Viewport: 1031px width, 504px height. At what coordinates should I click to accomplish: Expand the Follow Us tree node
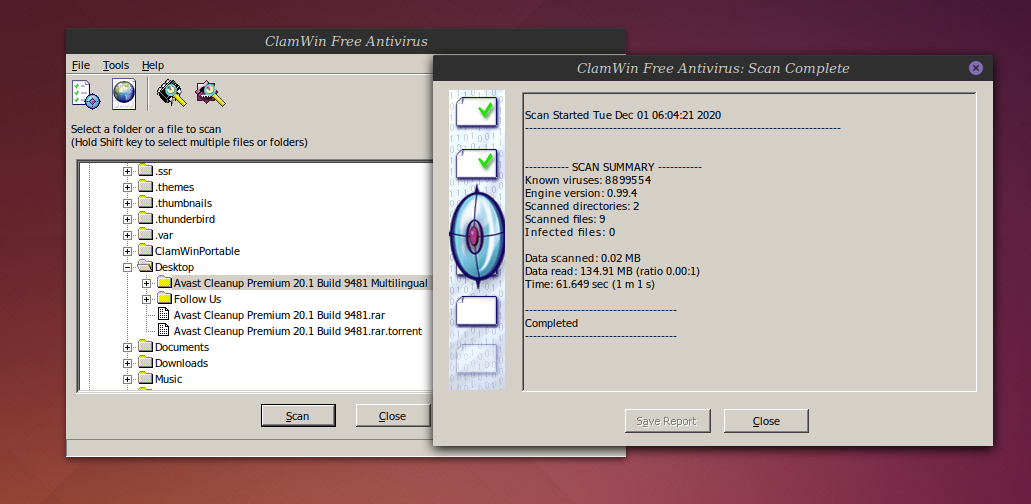(x=147, y=300)
